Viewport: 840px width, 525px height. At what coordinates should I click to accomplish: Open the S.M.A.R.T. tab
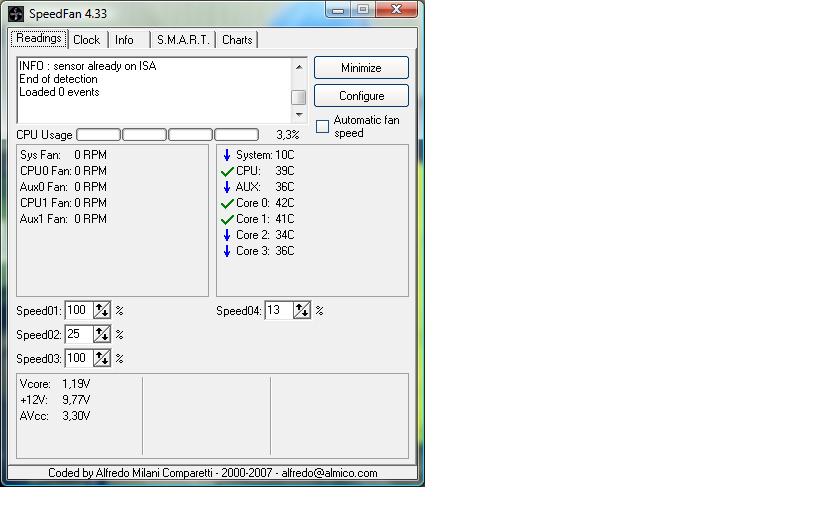click(x=183, y=40)
